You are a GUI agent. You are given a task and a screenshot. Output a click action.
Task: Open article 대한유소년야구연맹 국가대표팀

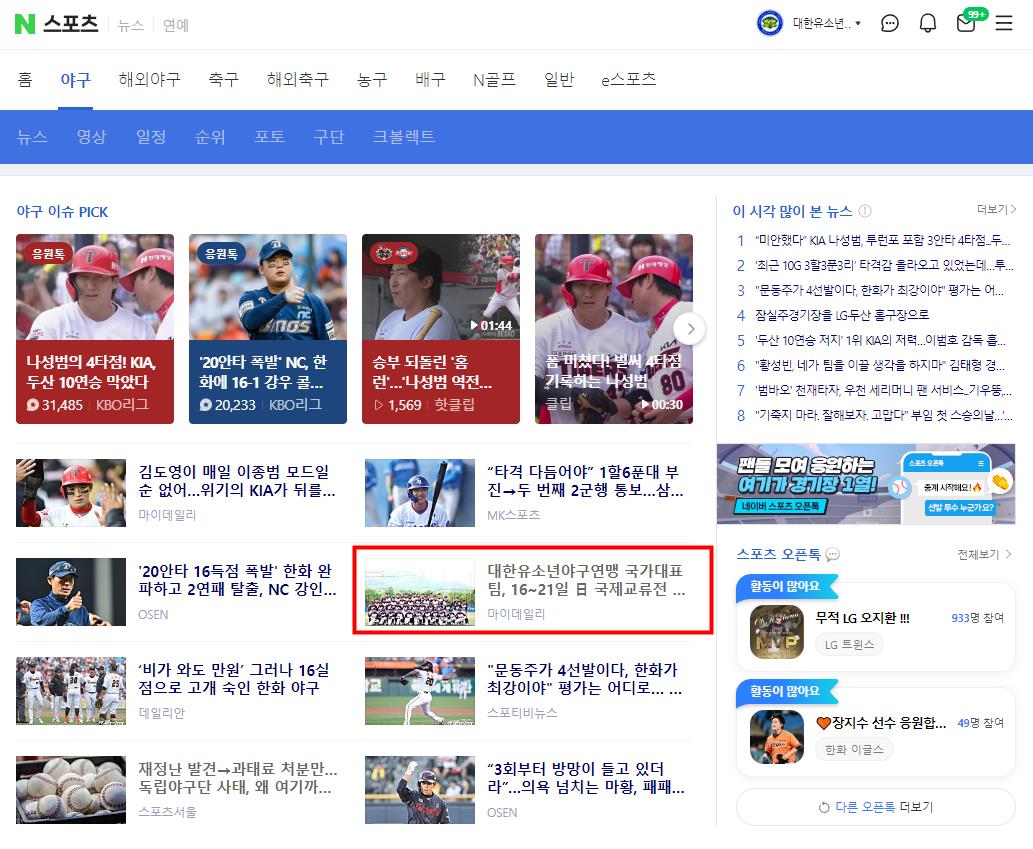(586, 580)
